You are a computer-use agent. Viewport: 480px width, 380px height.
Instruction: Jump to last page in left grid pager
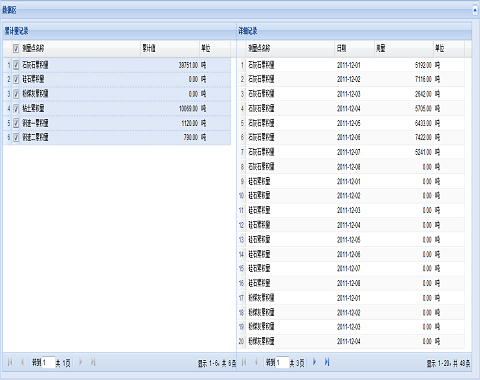(x=93, y=362)
